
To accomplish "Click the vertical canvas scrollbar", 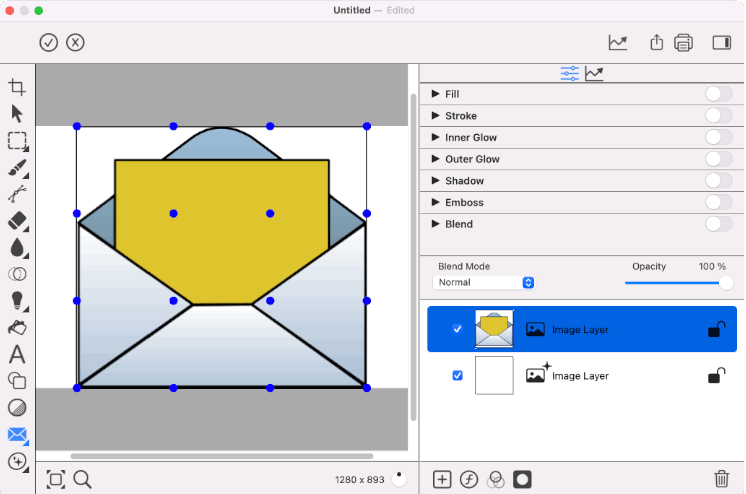I will point(413,257).
